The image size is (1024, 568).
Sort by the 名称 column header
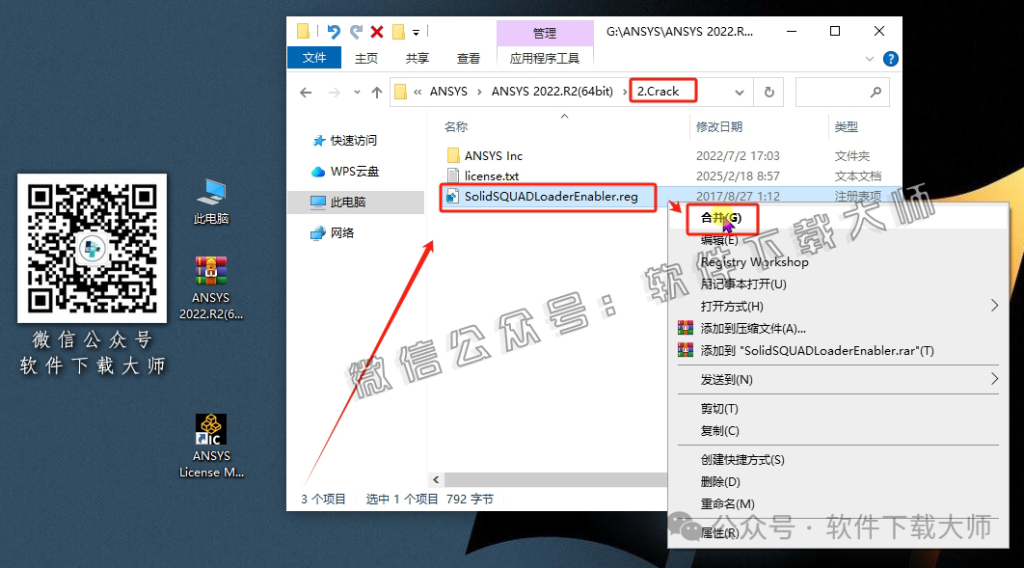click(x=456, y=127)
